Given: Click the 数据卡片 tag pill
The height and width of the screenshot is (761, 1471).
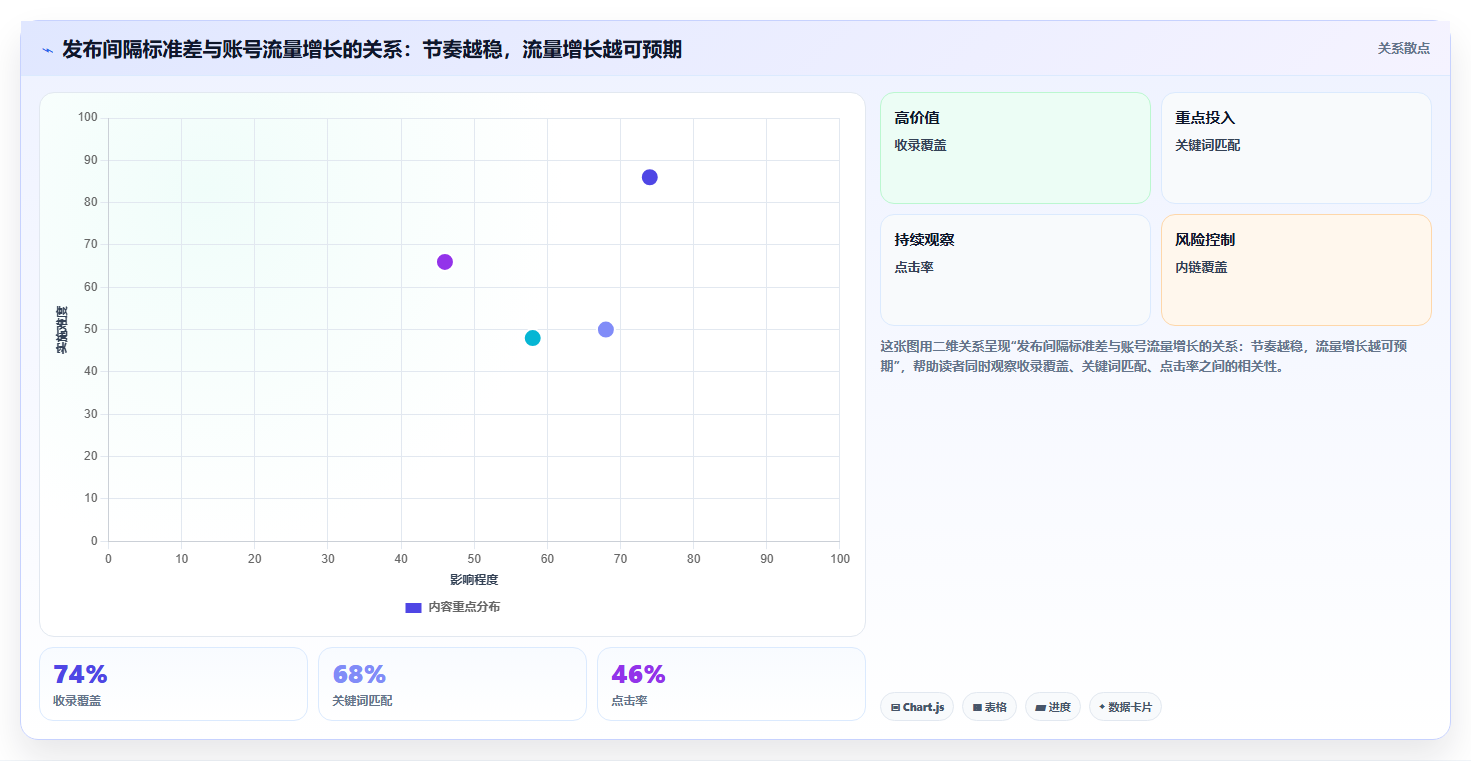Looking at the screenshot, I should click(1125, 707).
